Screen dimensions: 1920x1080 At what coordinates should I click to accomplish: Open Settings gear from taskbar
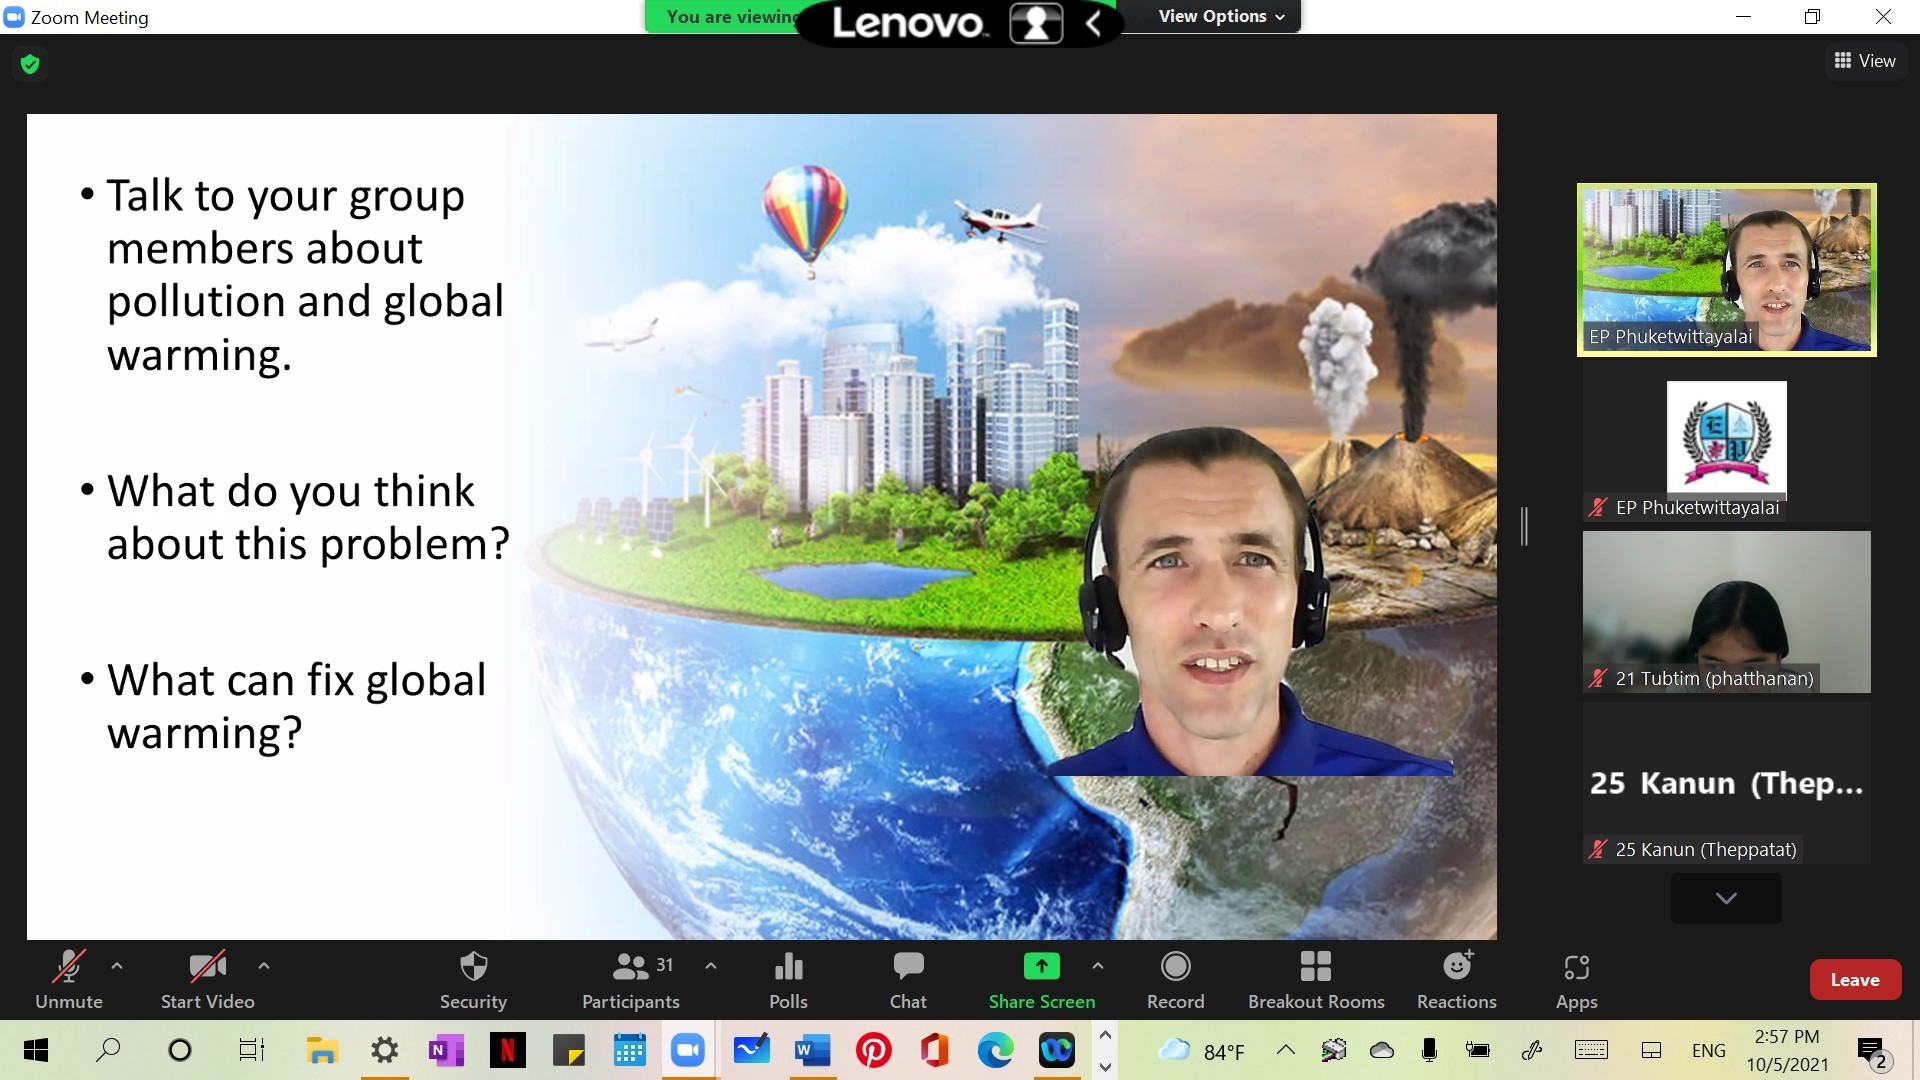coord(384,1050)
